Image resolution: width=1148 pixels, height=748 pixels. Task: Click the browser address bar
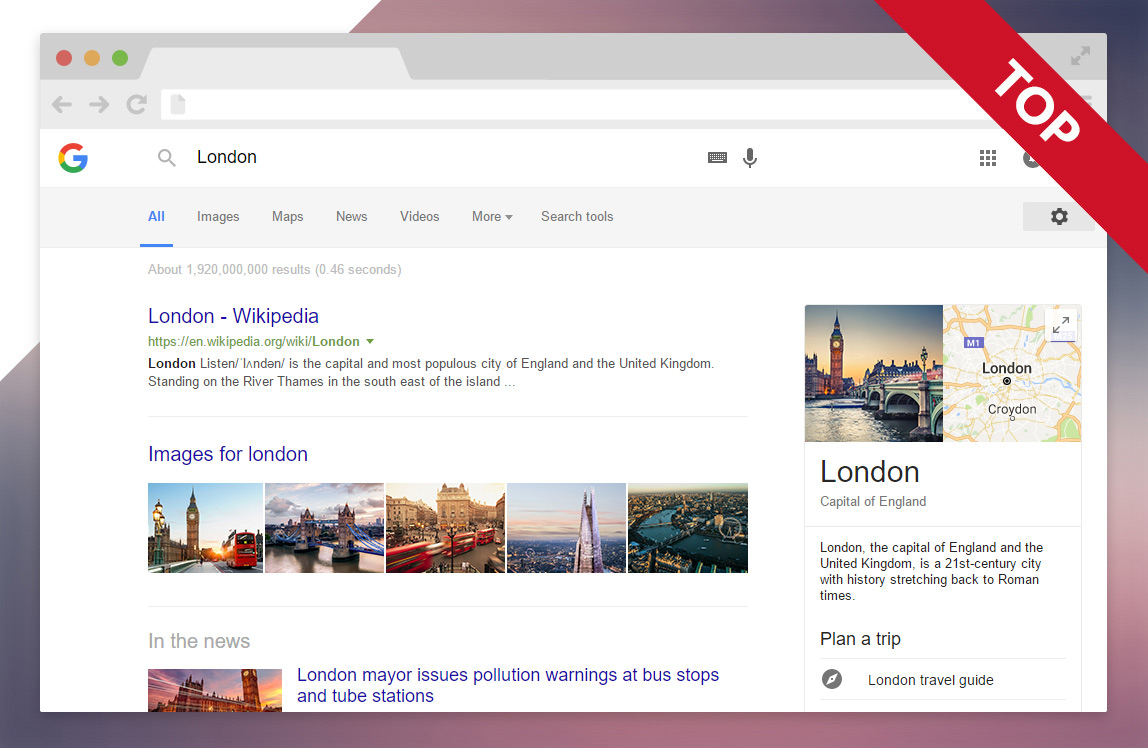click(x=571, y=105)
